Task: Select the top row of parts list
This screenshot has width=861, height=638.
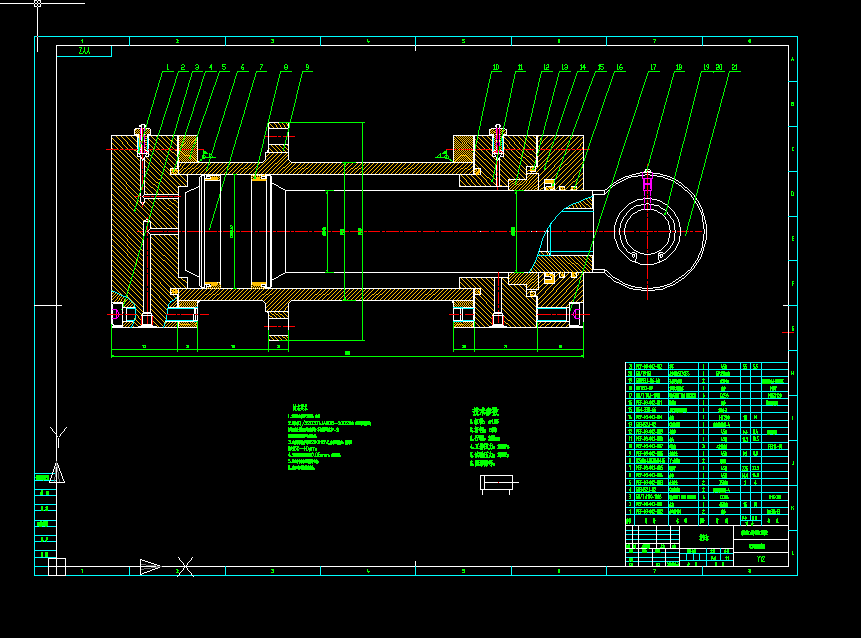Action: click(707, 366)
